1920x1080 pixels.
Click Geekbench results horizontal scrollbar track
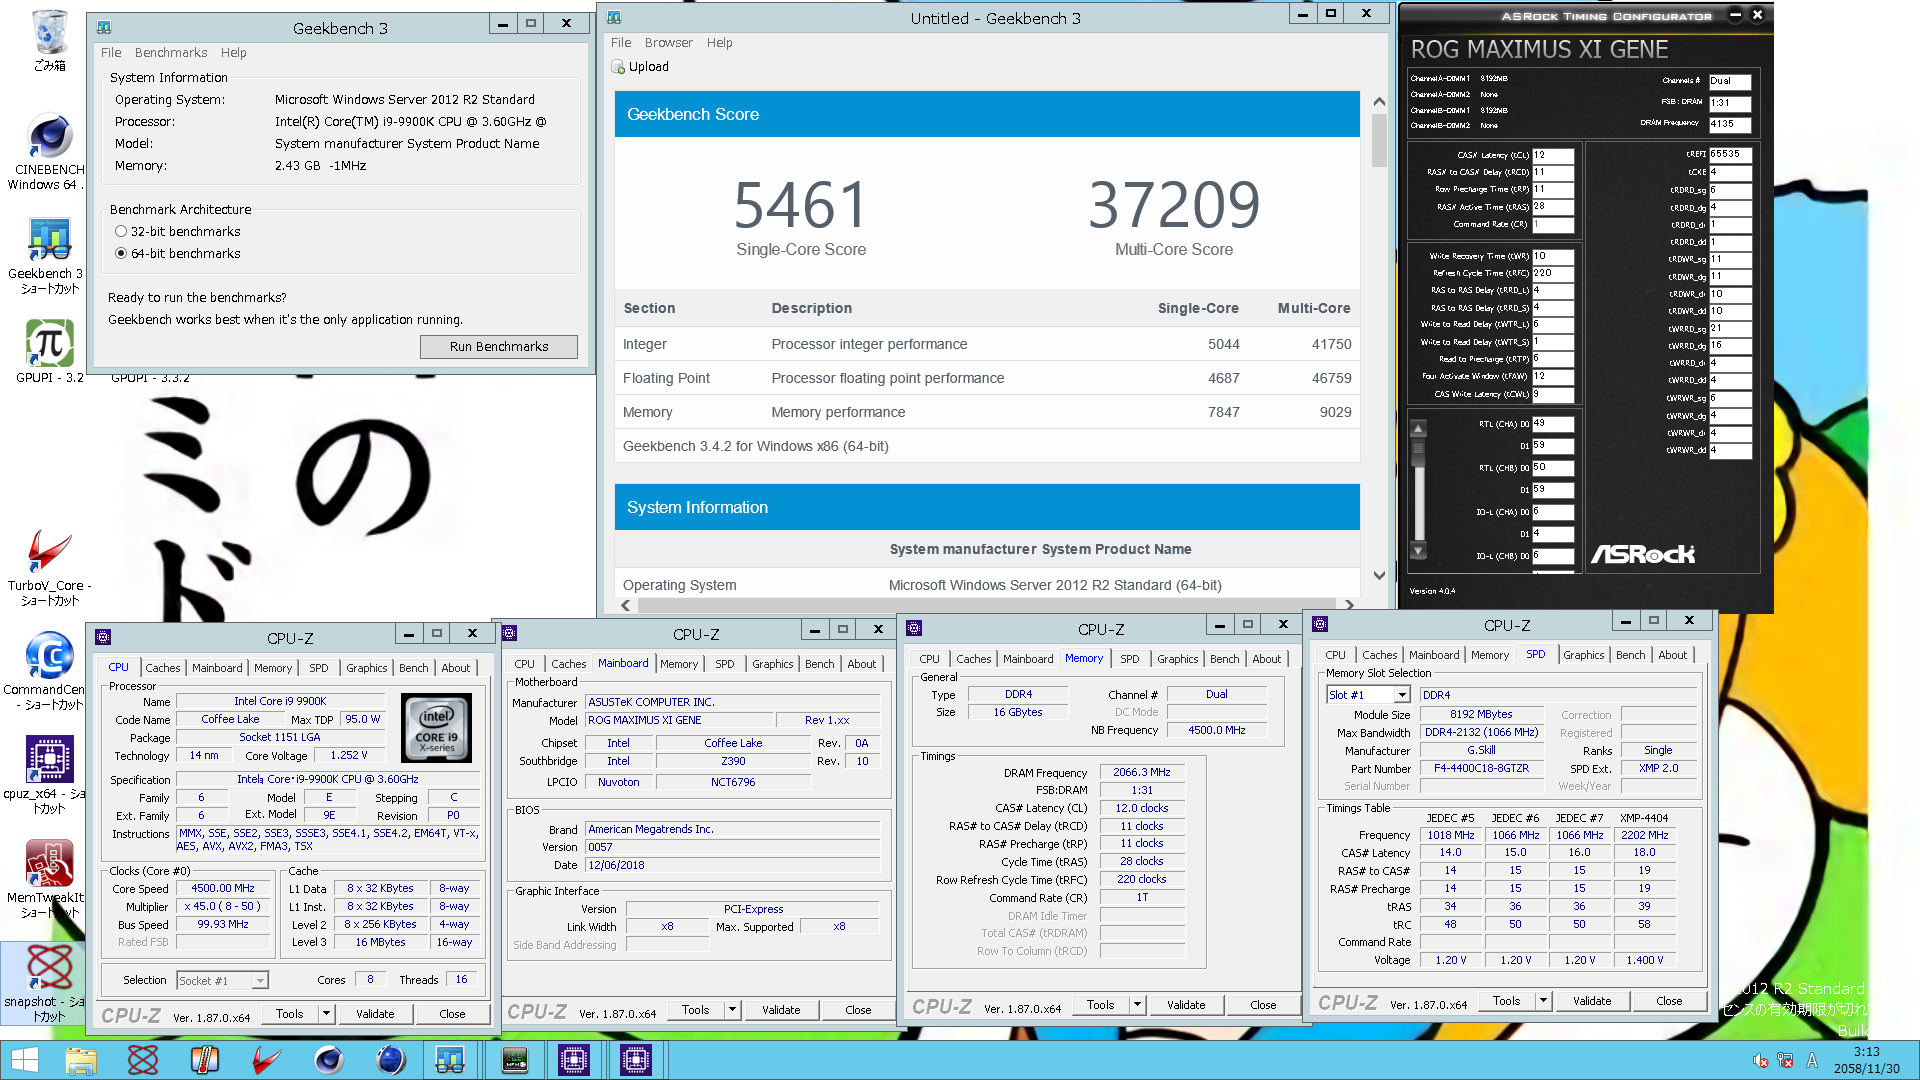click(988, 605)
